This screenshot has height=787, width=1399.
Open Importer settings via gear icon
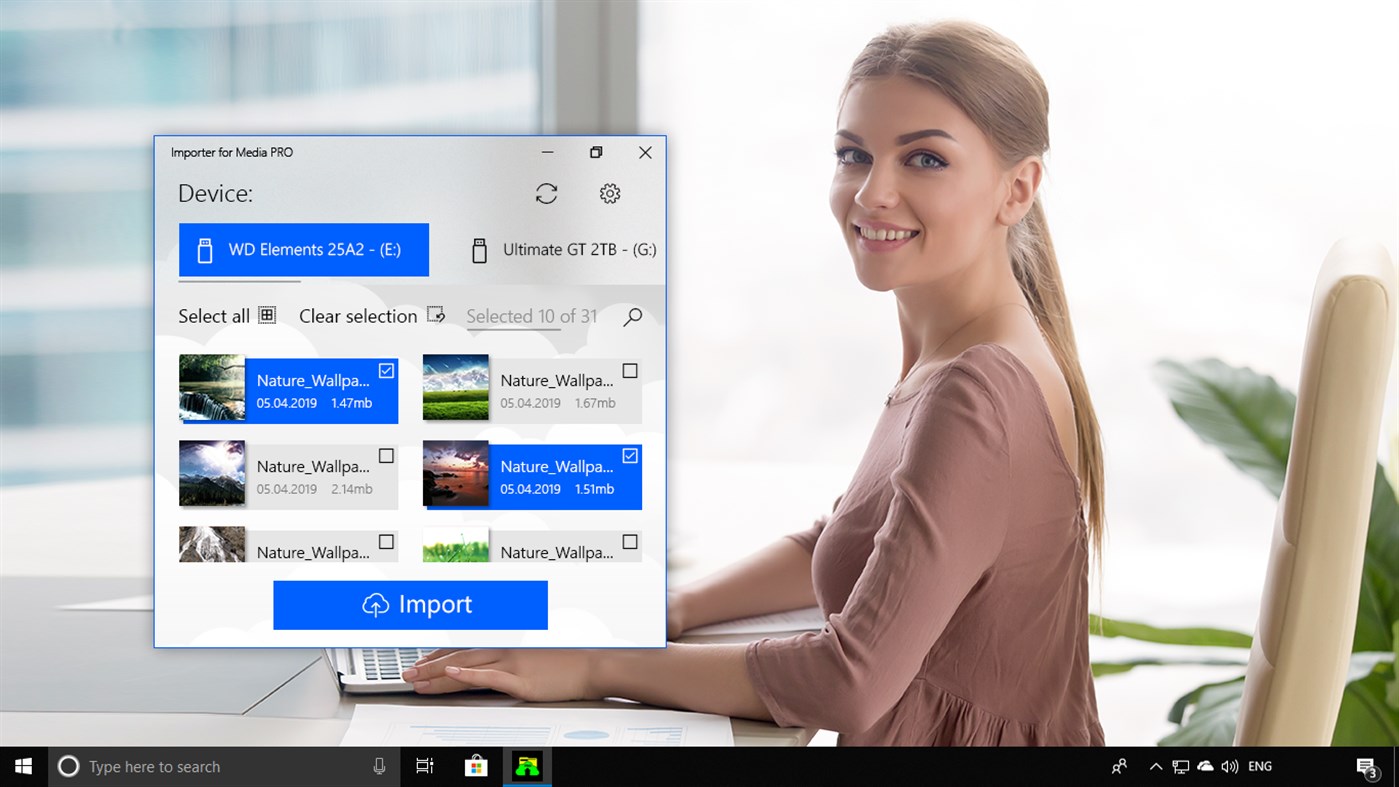[x=610, y=193]
